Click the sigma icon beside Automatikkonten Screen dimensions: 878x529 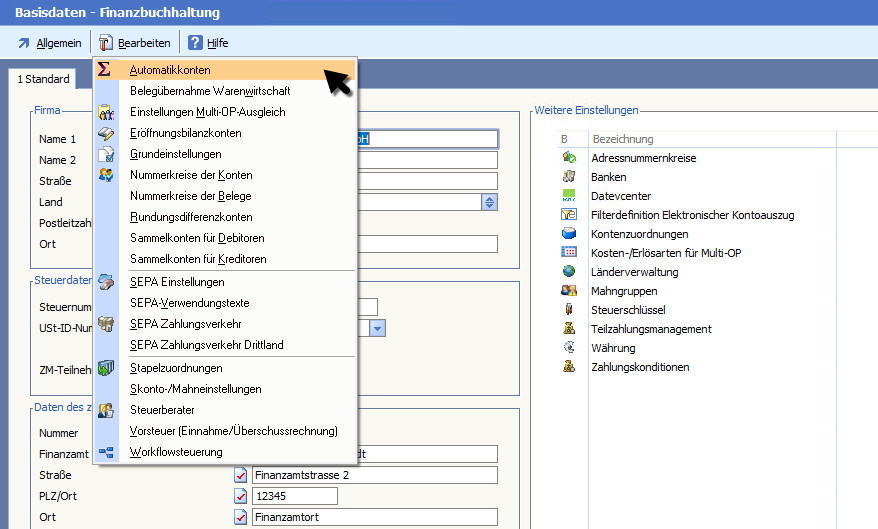(105, 70)
